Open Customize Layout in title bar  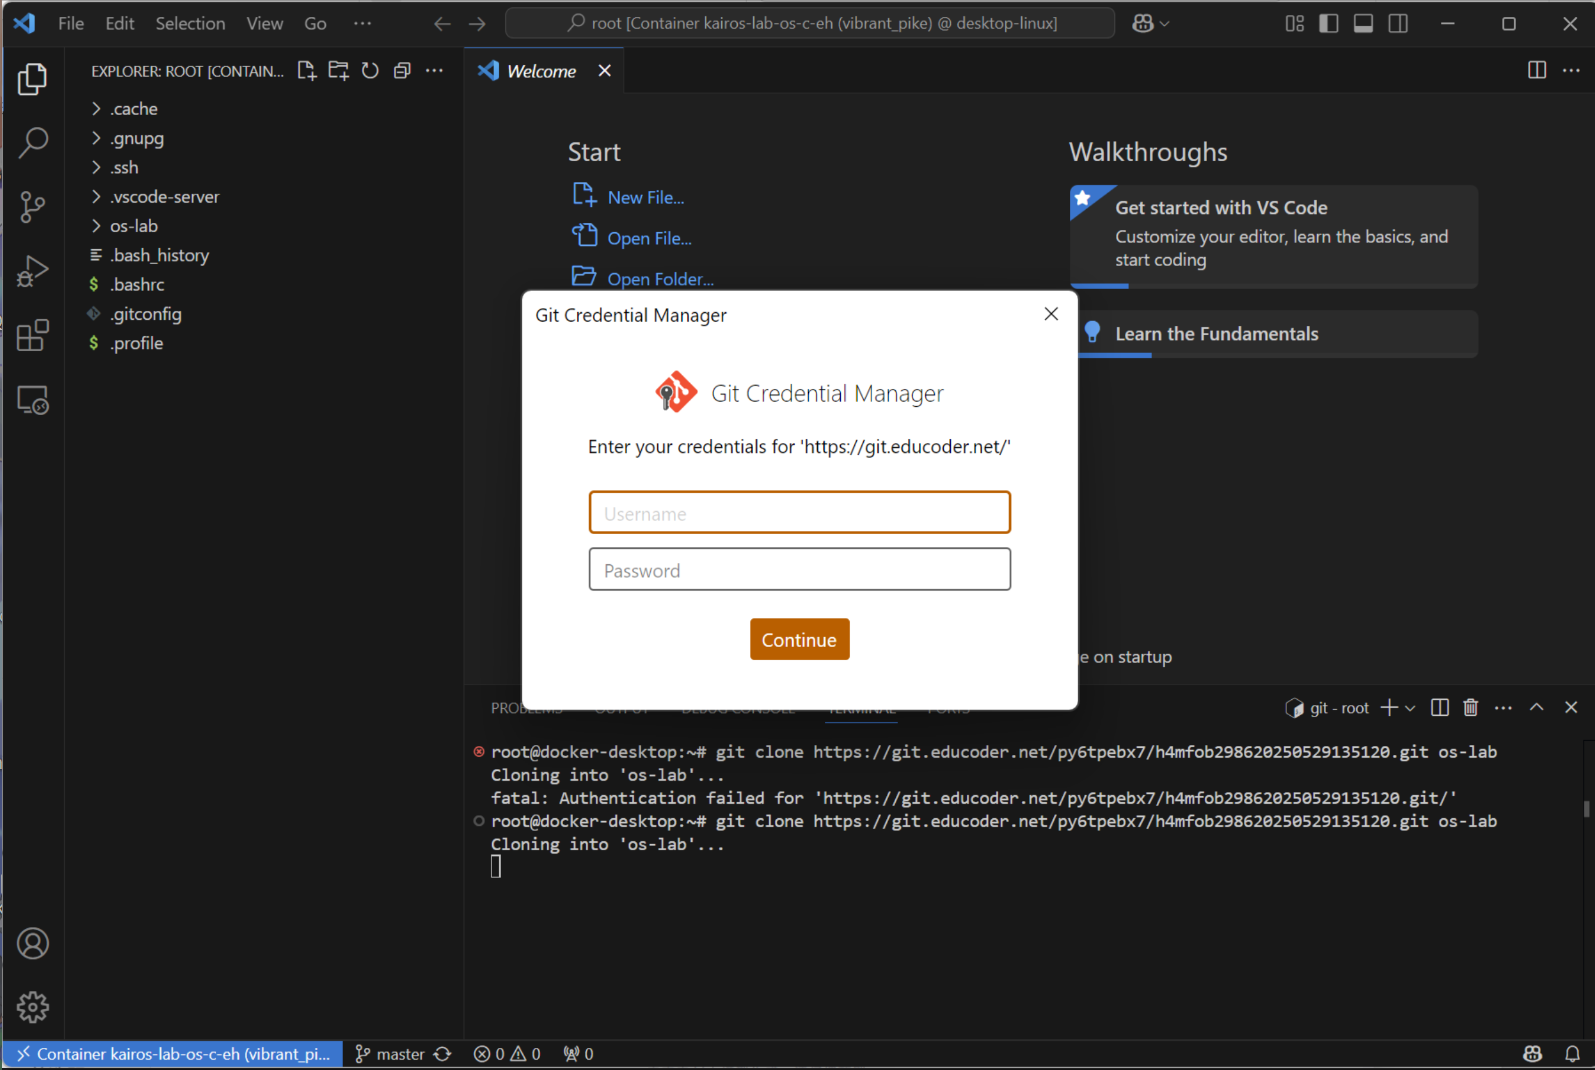pyautogui.click(x=1295, y=23)
